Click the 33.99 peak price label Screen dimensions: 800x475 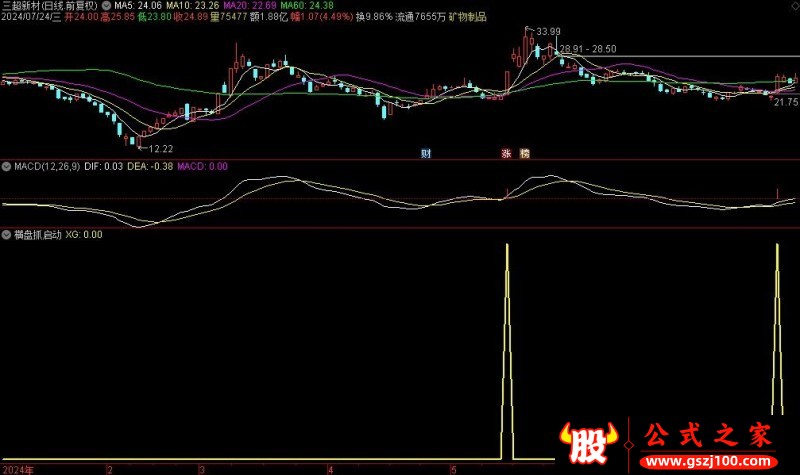548,32
